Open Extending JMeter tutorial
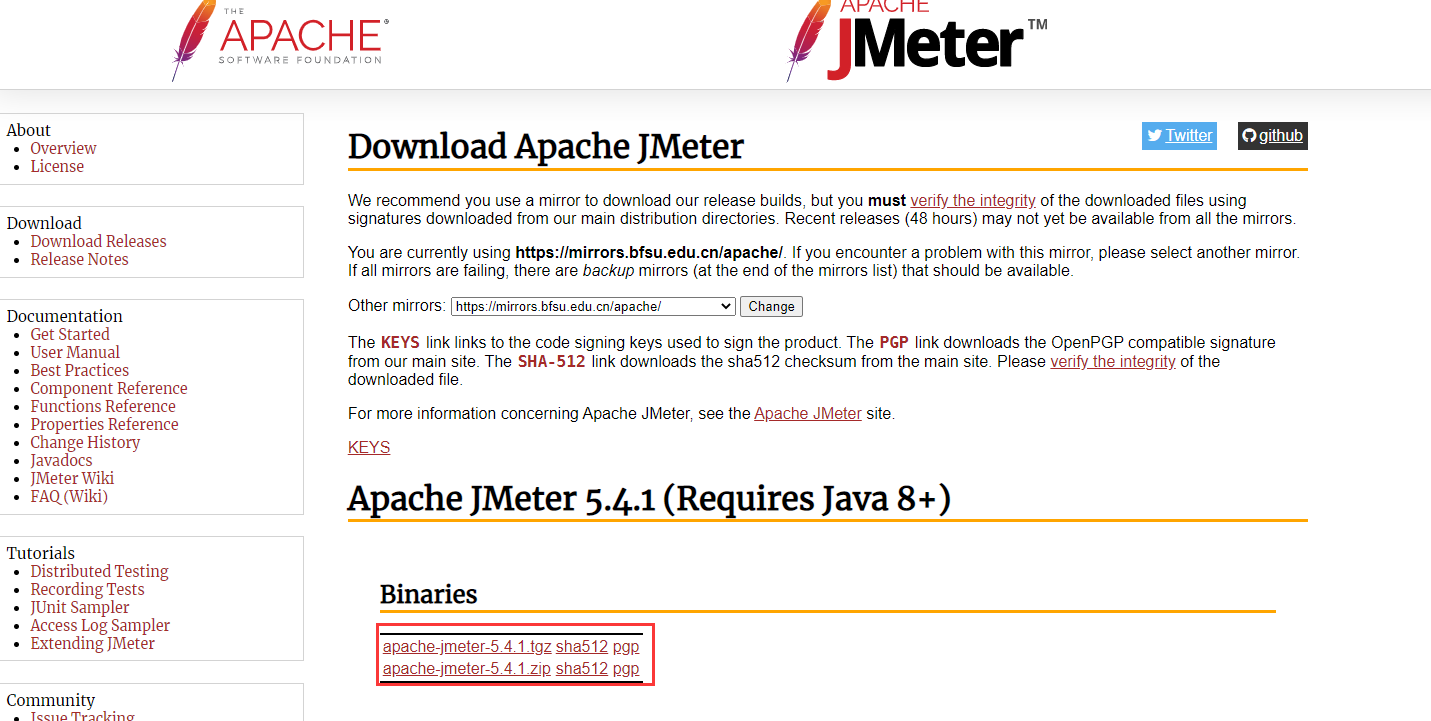 (92, 643)
